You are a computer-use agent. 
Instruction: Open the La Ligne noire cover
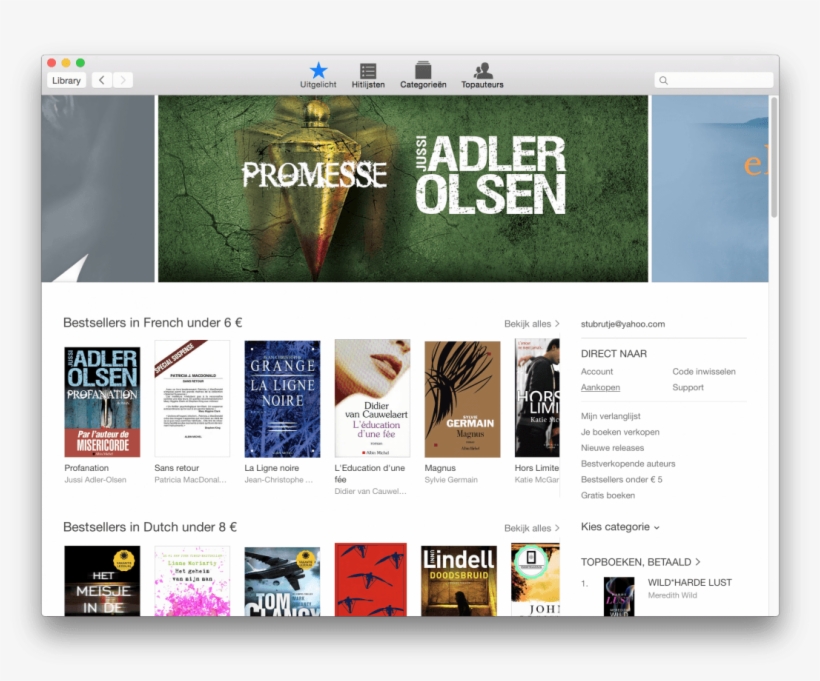(282, 399)
